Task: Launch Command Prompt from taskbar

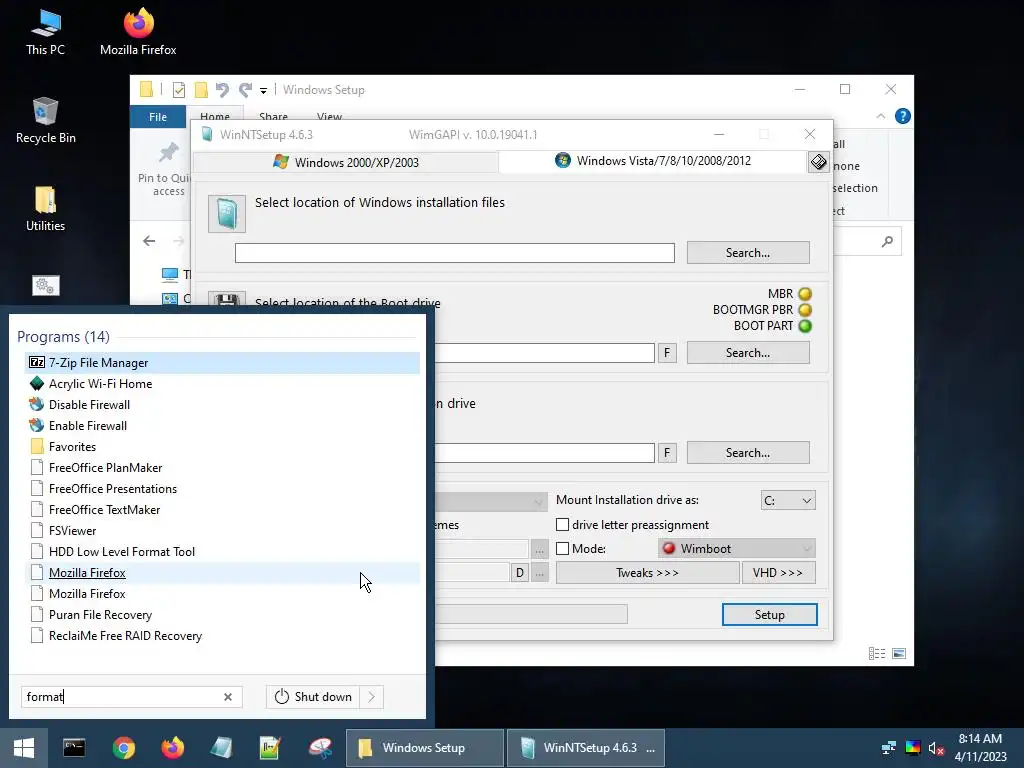Action: coord(74,748)
